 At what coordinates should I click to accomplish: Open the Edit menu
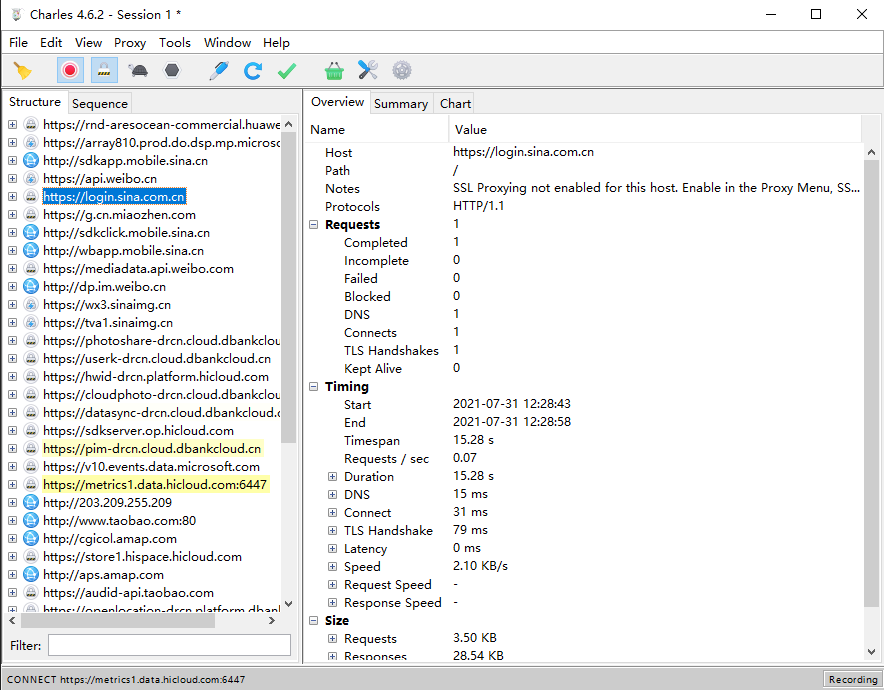point(51,43)
